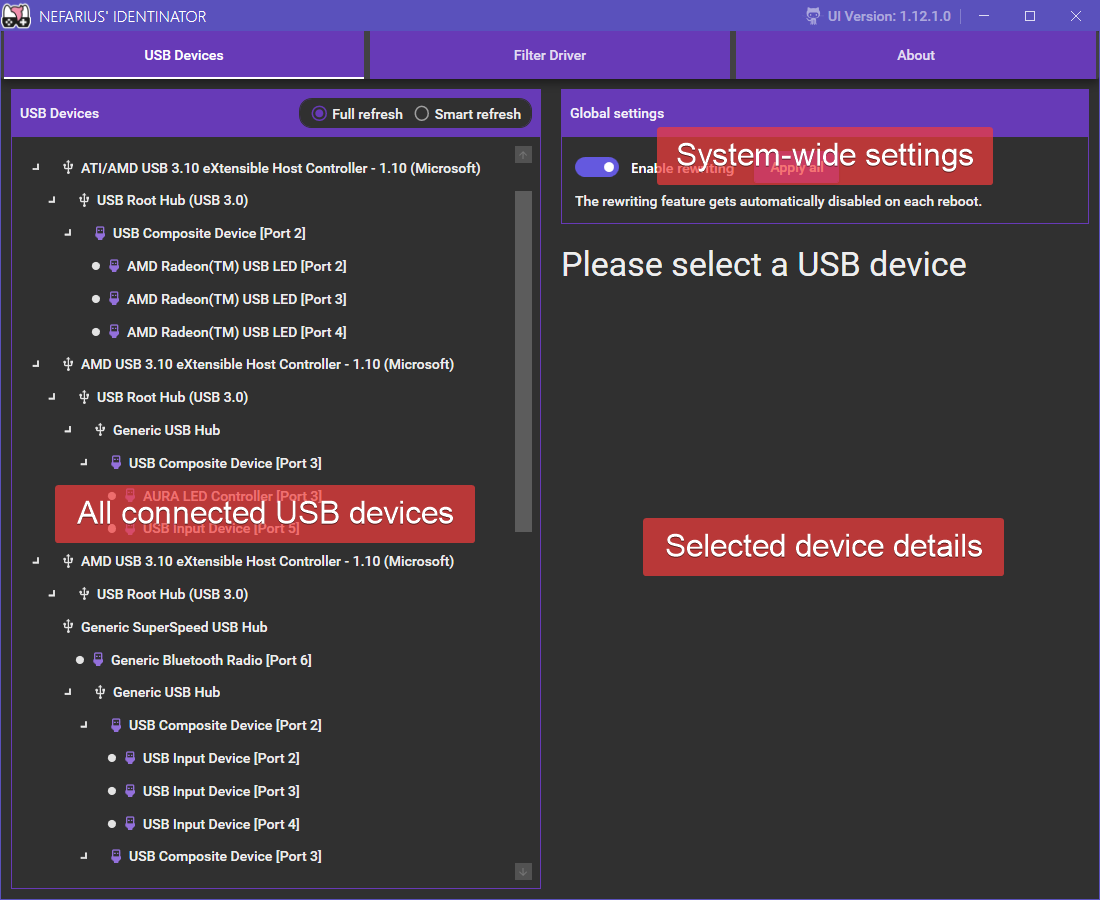
Task: Select the 'Generic SuperSpeed USB Hub' row text
Action: [x=174, y=627]
